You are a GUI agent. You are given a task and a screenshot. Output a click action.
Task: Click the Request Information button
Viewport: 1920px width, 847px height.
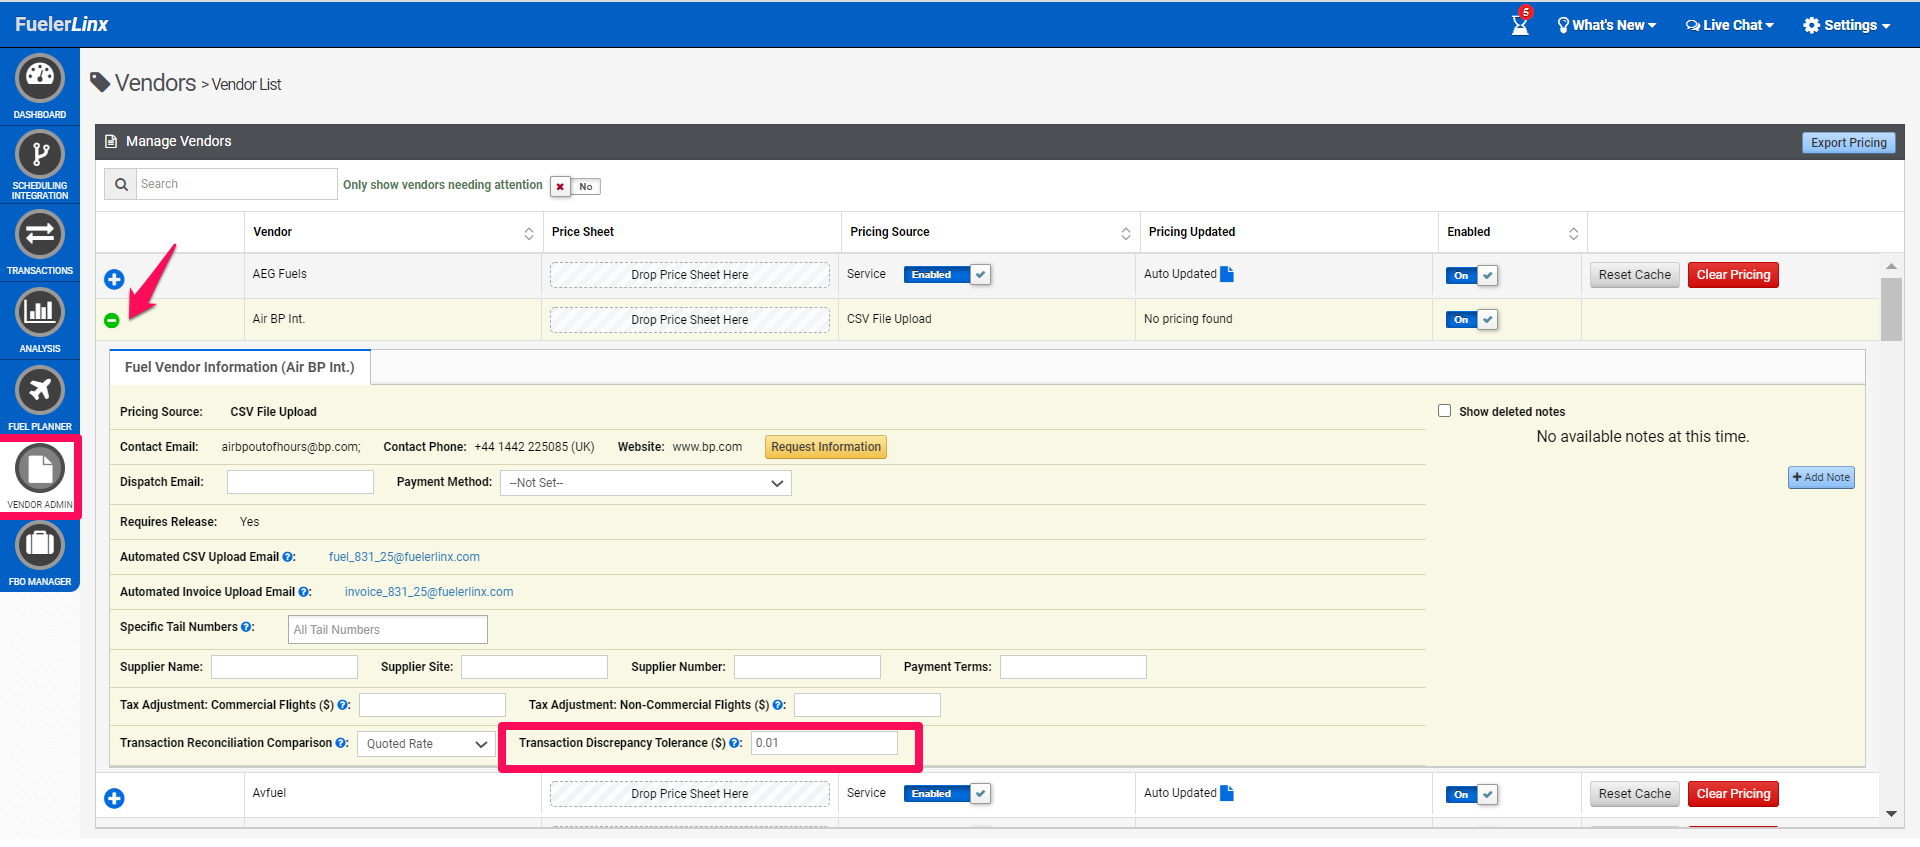[826, 447]
